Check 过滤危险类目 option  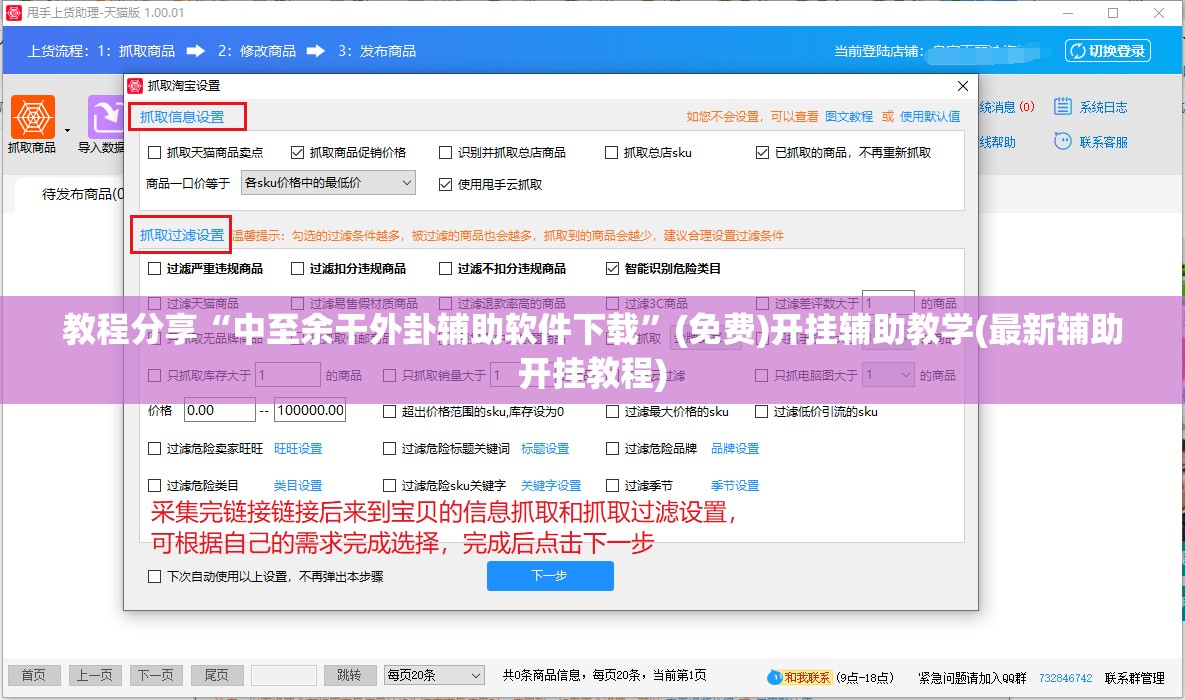(x=155, y=485)
